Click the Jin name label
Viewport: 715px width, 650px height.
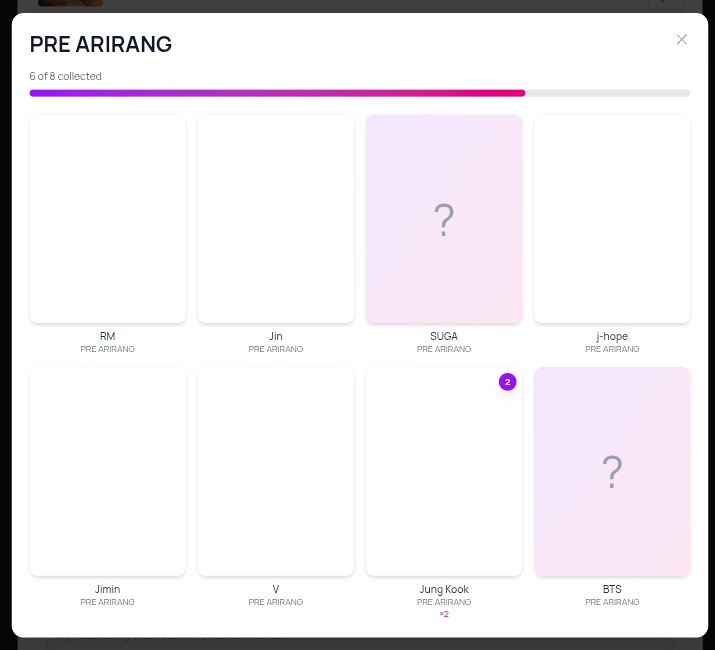[x=276, y=336]
